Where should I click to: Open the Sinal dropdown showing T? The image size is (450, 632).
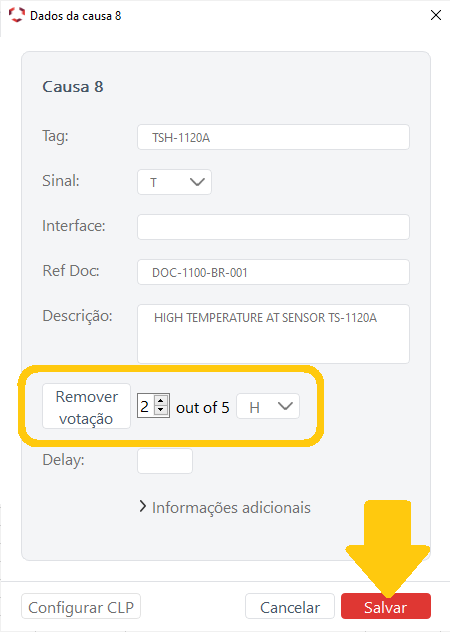[x=174, y=182]
